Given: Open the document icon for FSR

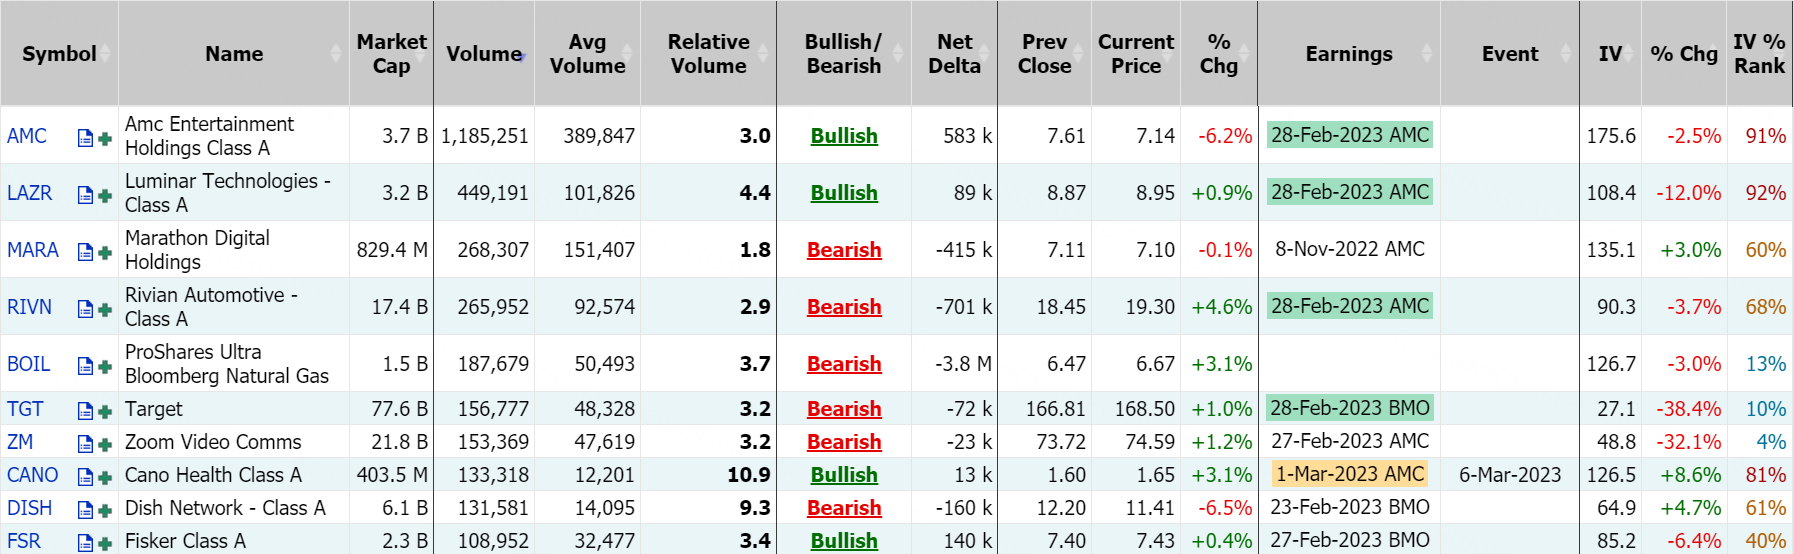Looking at the screenshot, I should pyautogui.click(x=85, y=543).
